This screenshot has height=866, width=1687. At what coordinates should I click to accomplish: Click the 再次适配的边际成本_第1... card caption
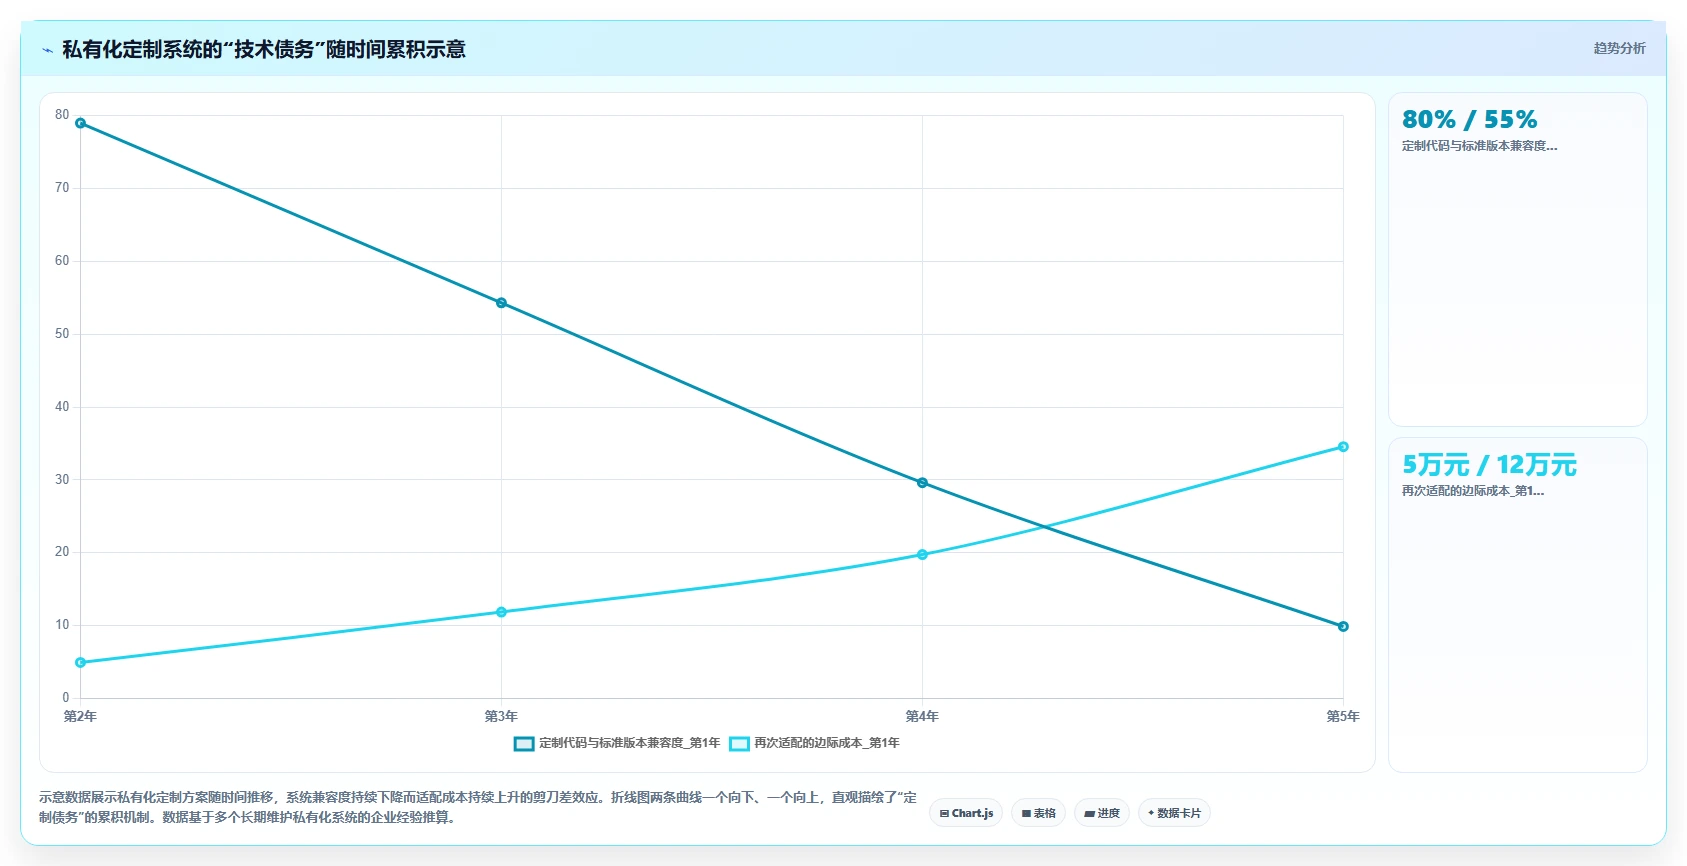pyautogui.click(x=1472, y=491)
